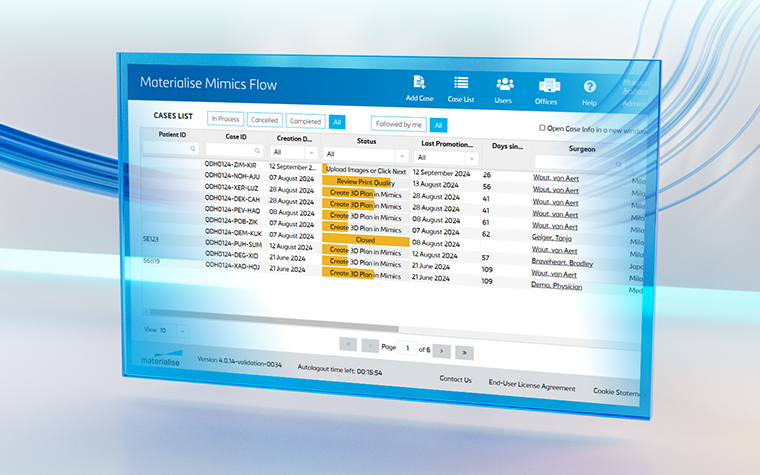Click the materialise logo in footer
This screenshot has width=760, height=475.
pyautogui.click(x=160, y=356)
